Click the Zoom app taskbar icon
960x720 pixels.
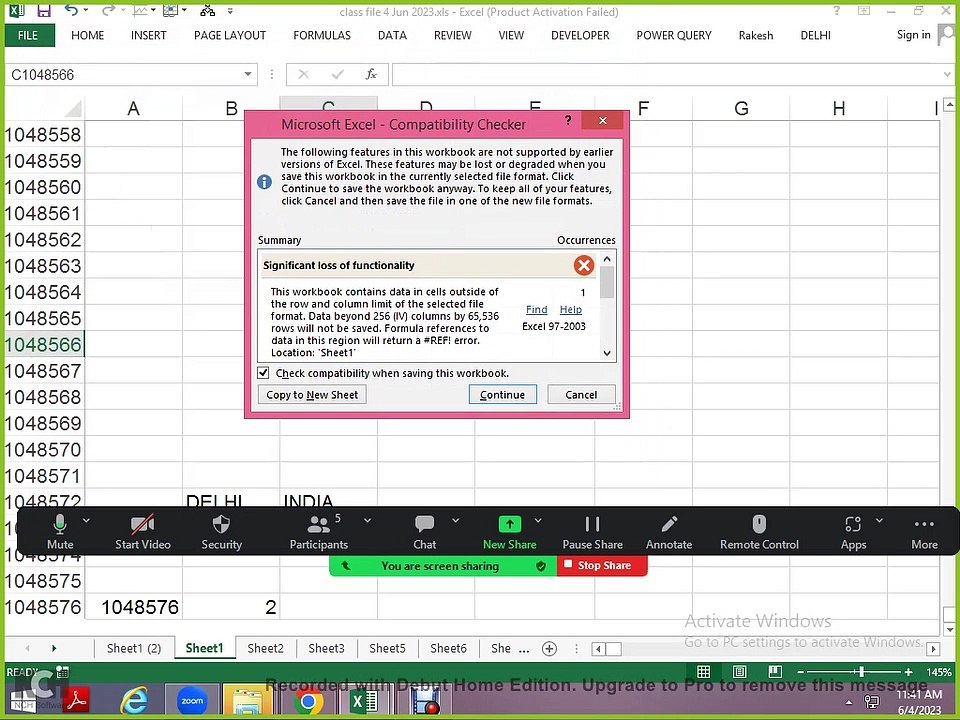click(x=192, y=700)
